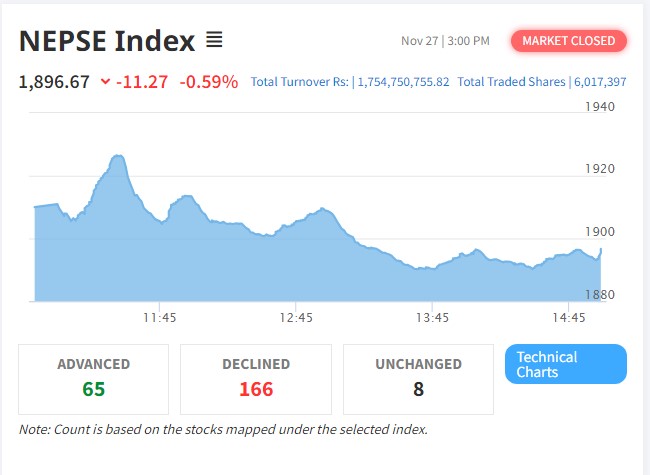Image resolution: width=650 pixels, height=475 pixels.
Task: Click the Nov 27 3:00 PM timestamp
Action: pos(445,41)
